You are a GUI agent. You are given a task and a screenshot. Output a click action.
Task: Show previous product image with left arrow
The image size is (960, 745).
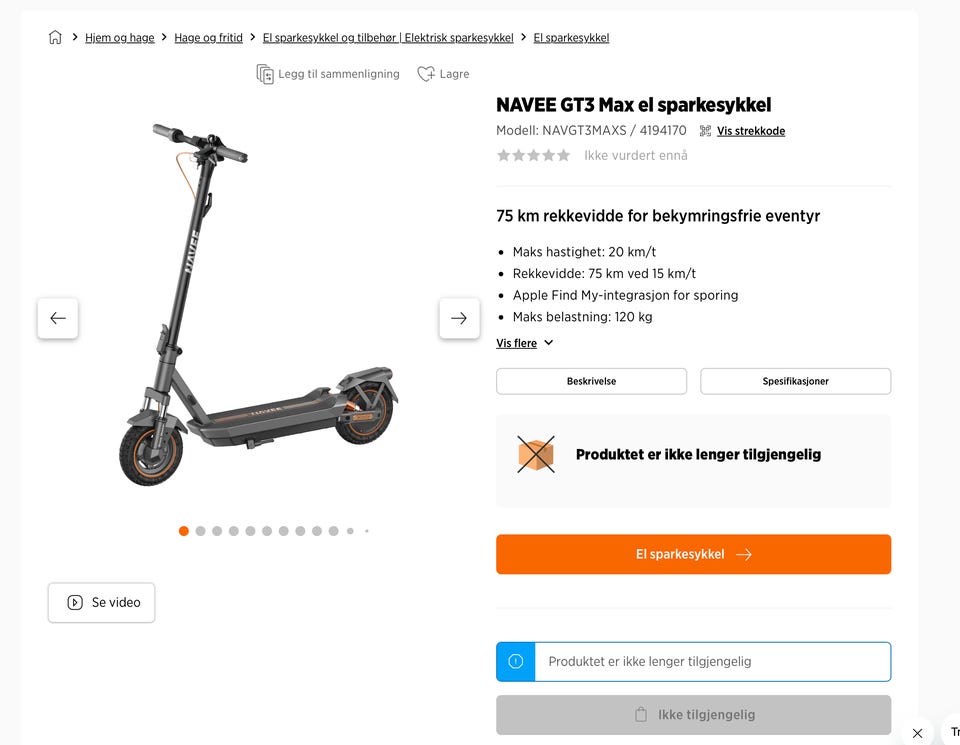(58, 318)
